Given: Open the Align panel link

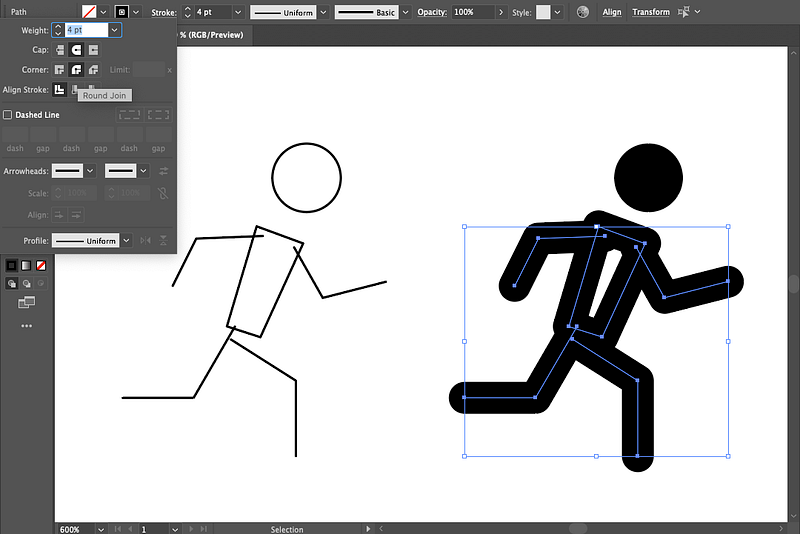Looking at the screenshot, I should [x=612, y=12].
